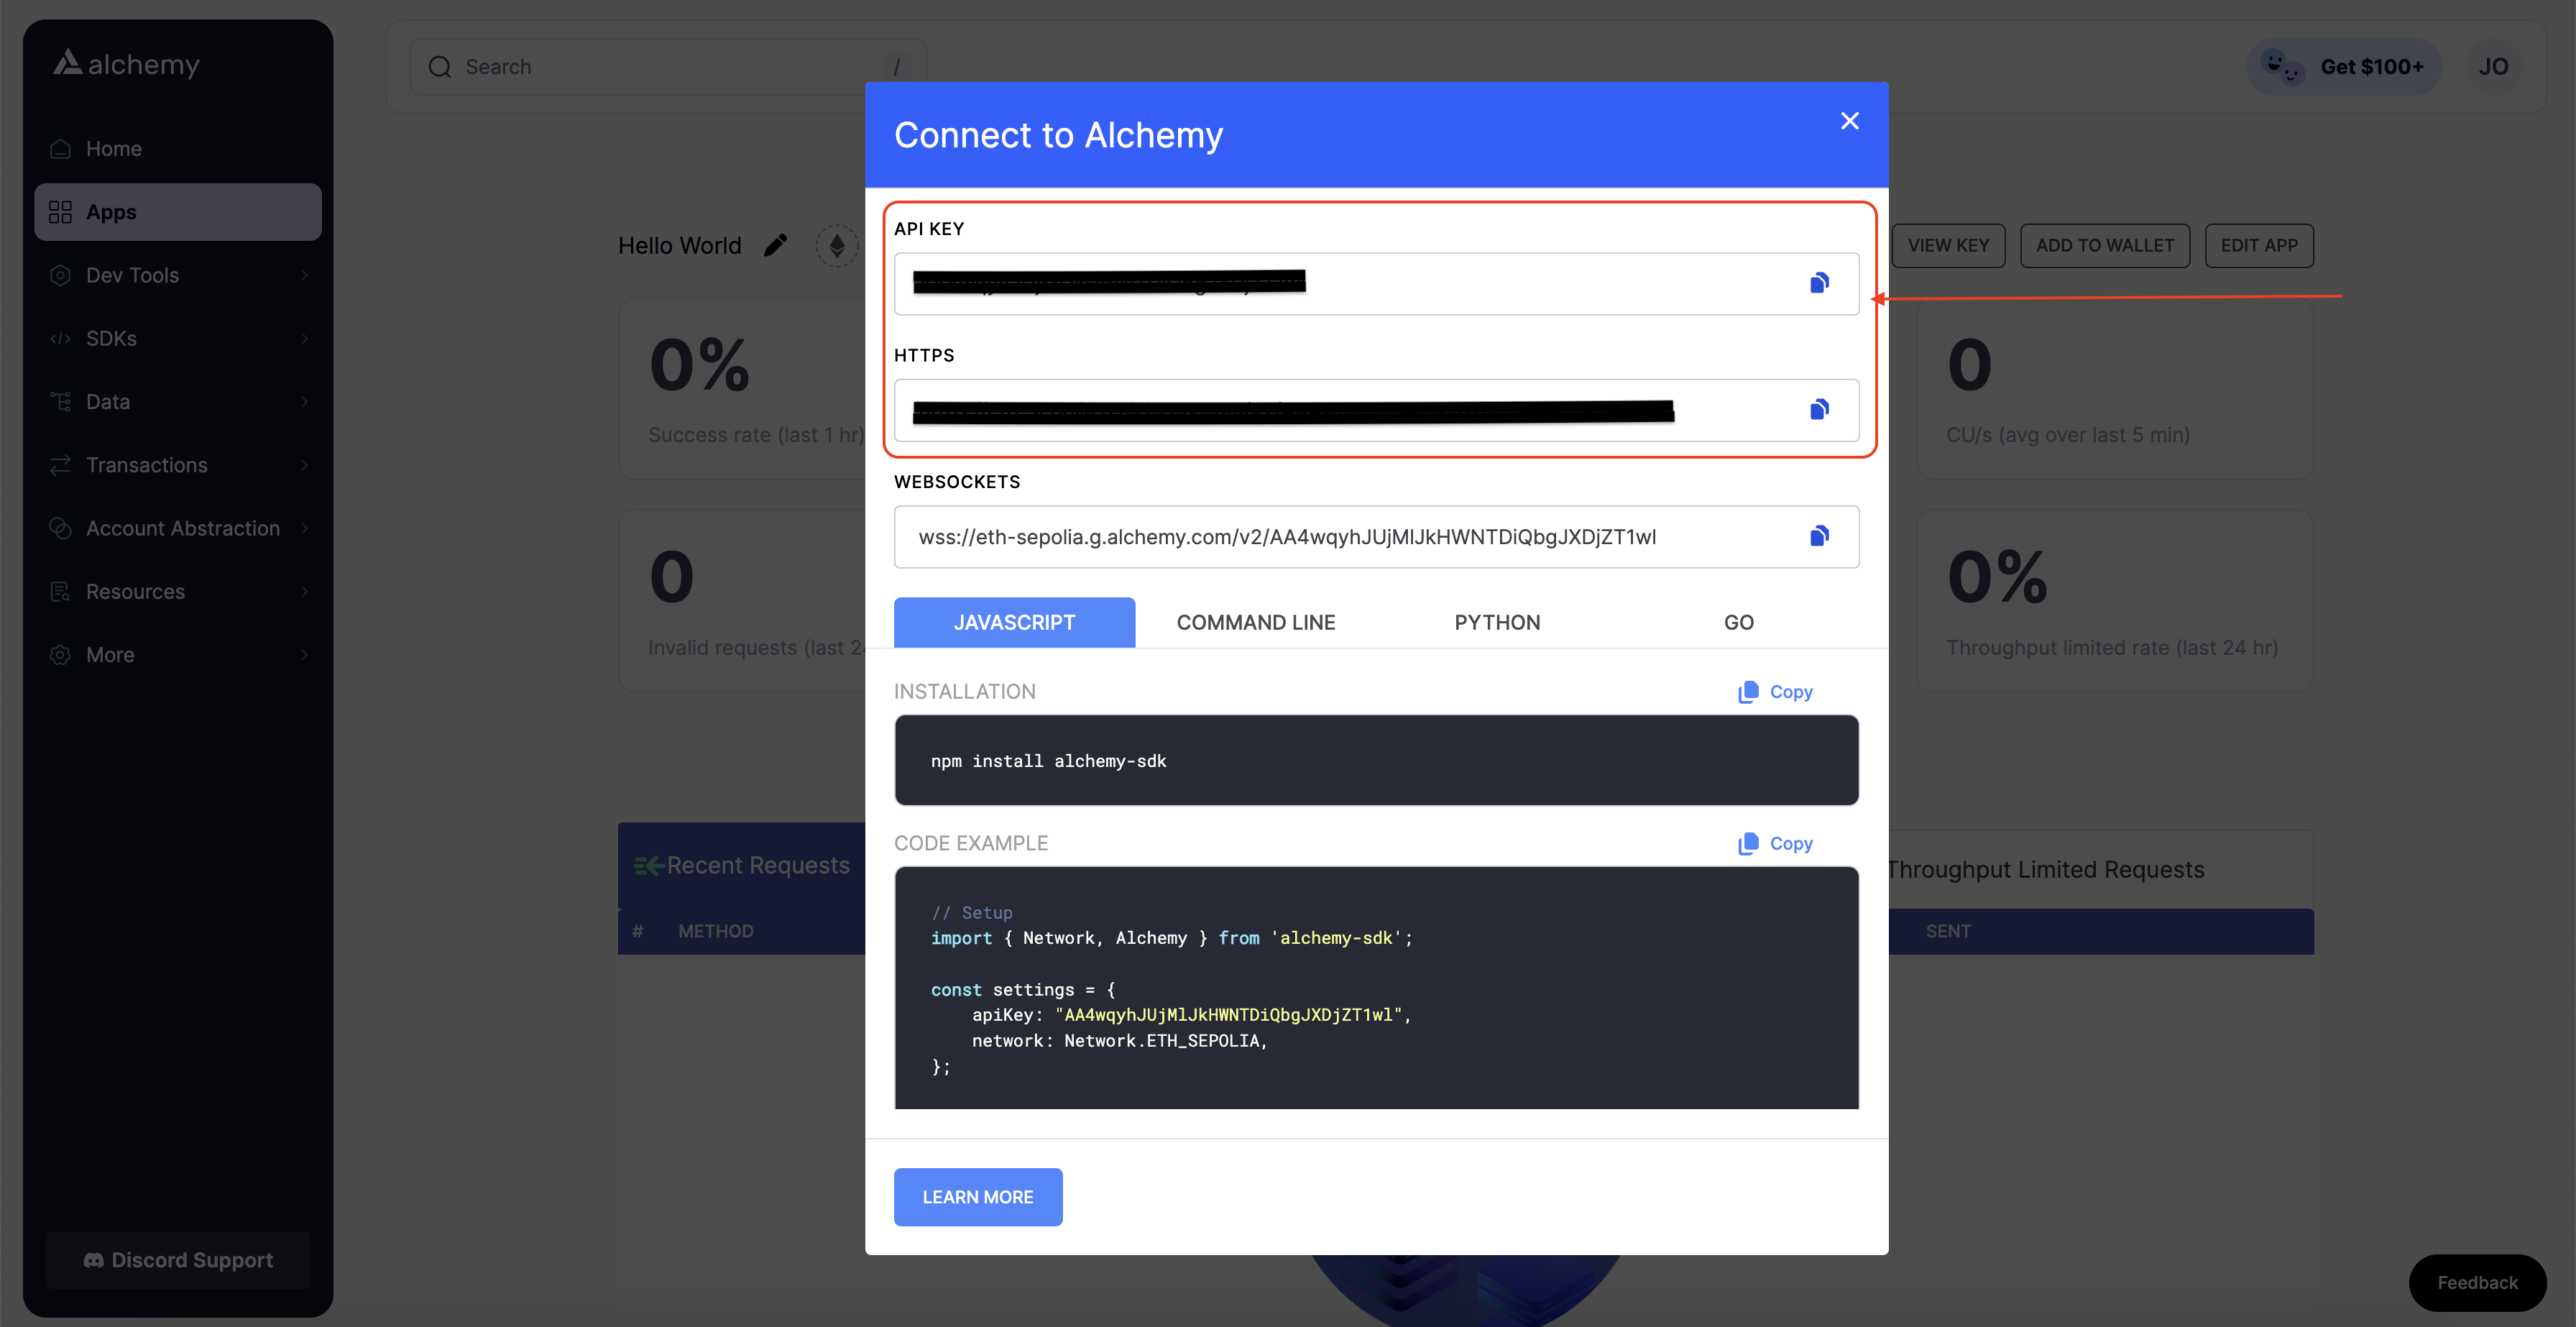Image resolution: width=2576 pixels, height=1327 pixels.
Task: Click the LEARN MORE button
Action: (977, 1197)
